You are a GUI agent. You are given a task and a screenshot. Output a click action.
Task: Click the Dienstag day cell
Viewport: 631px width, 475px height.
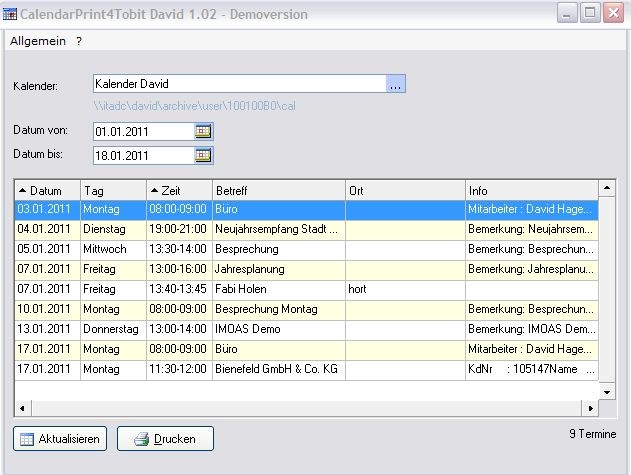(113, 229)
